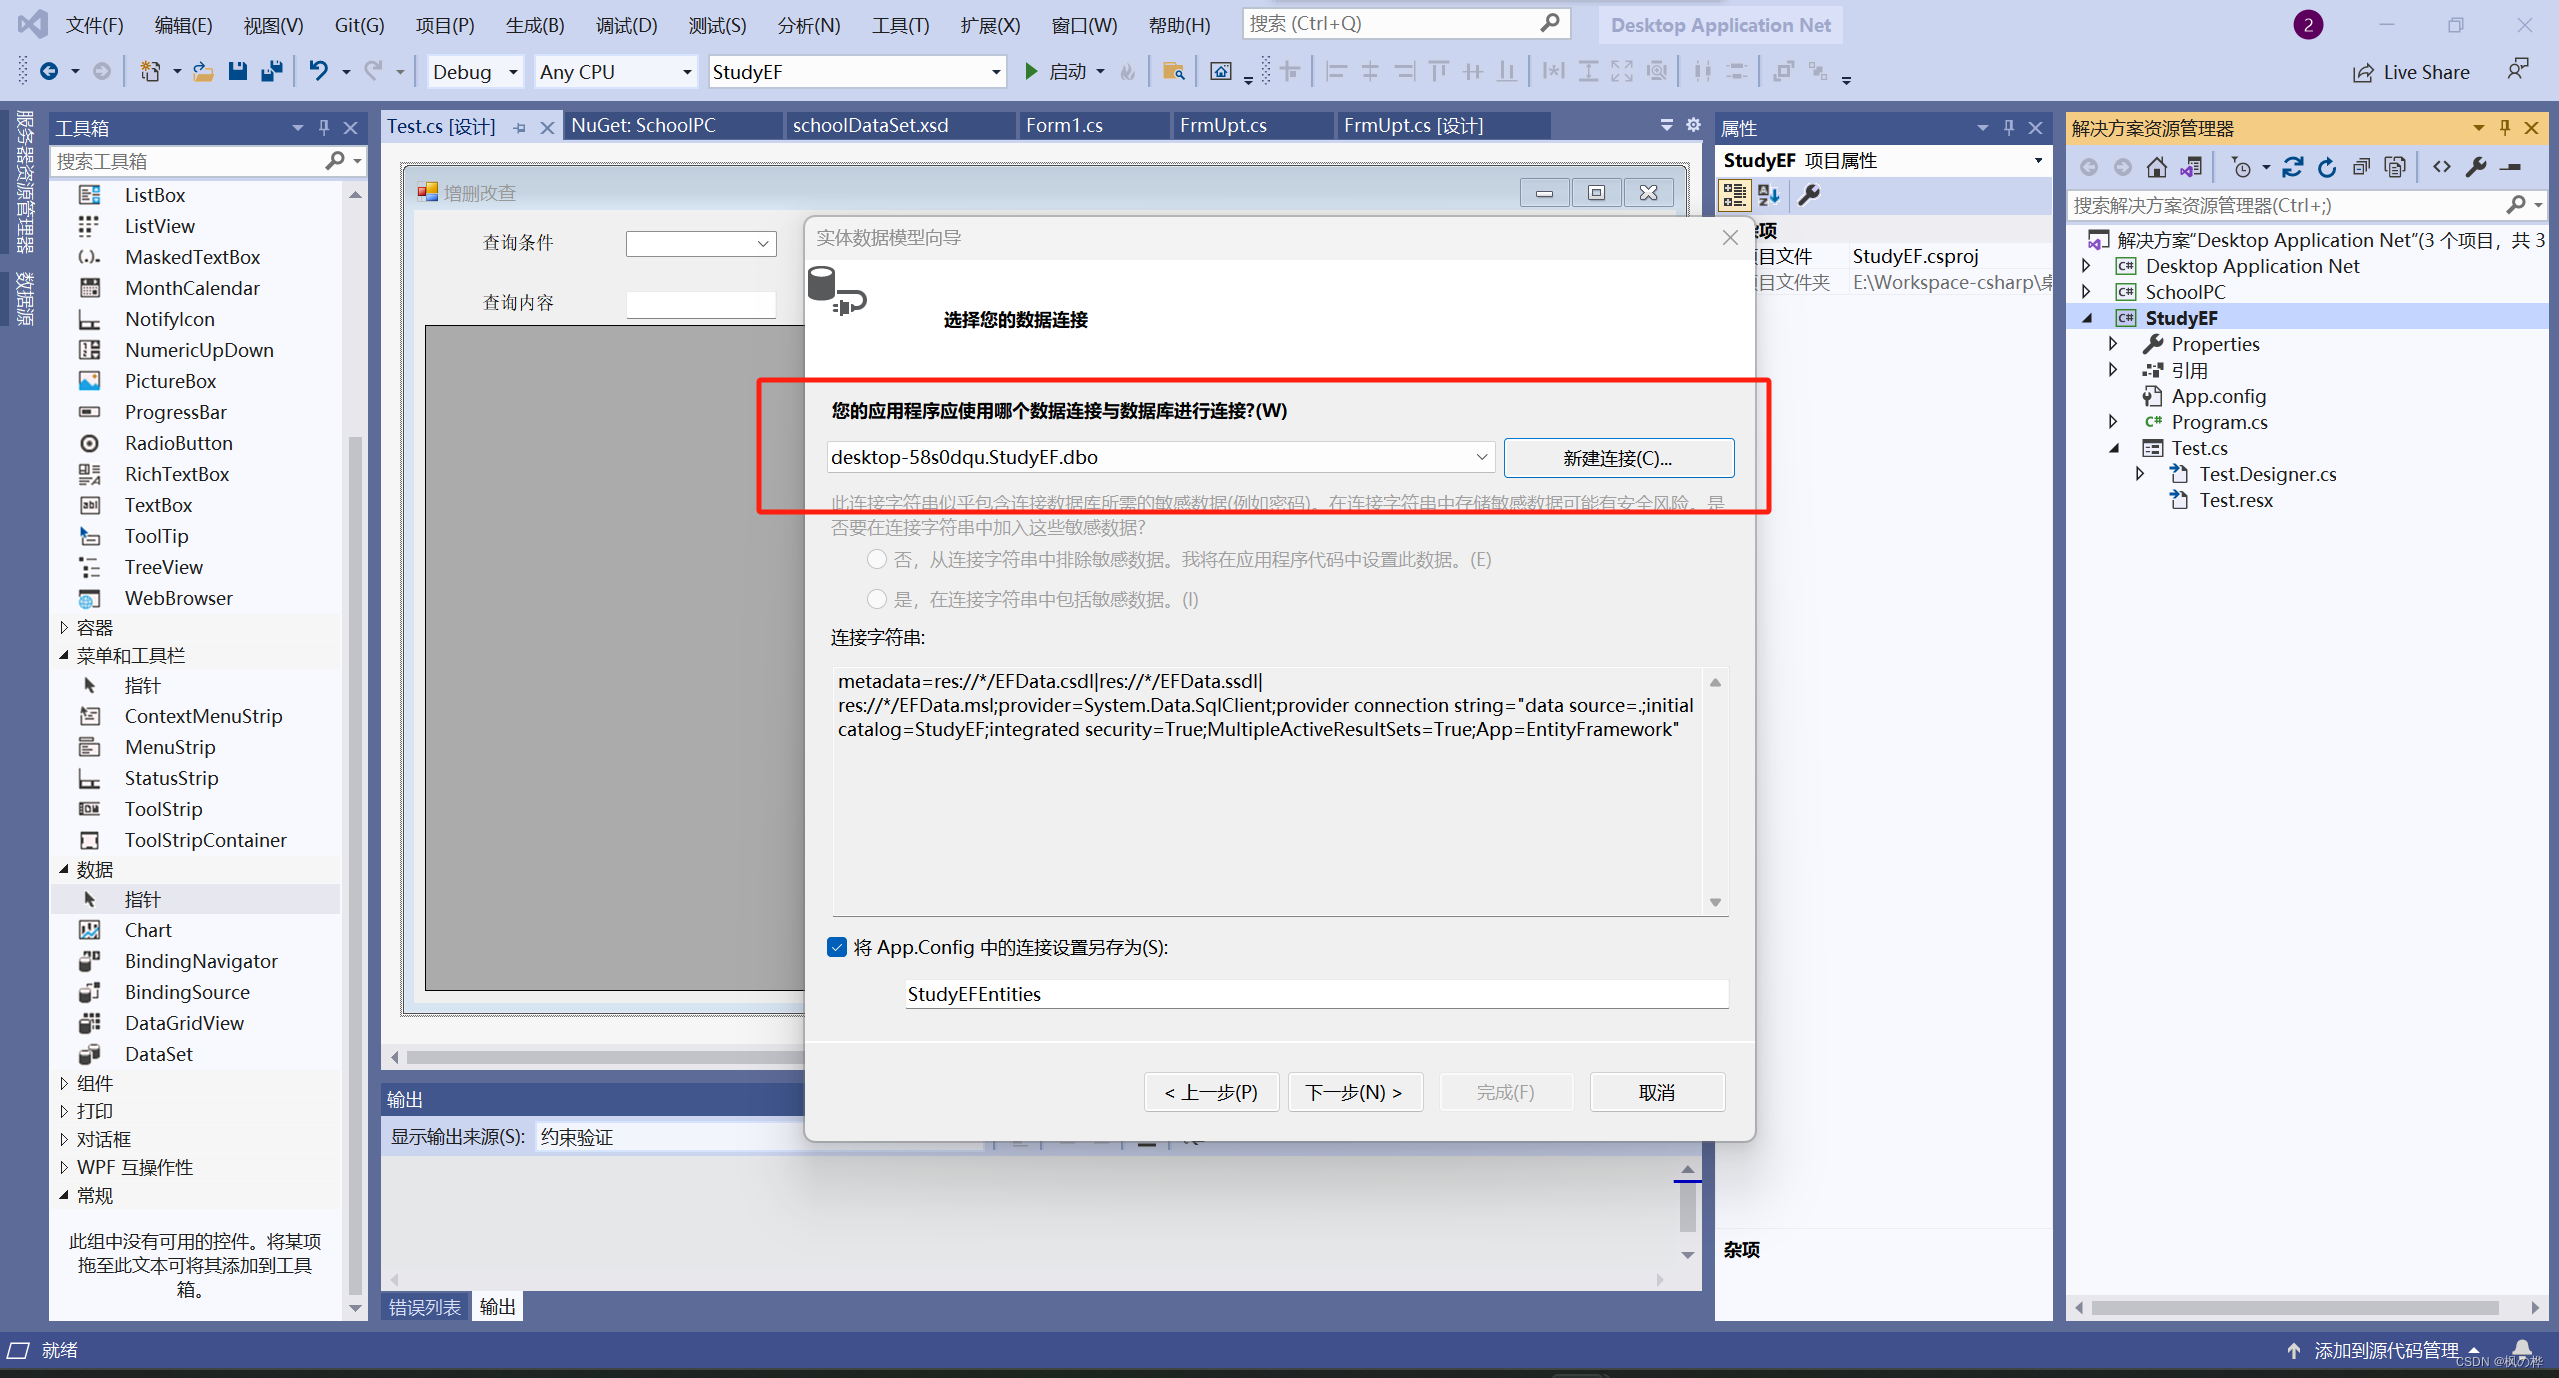Screen dimensions: 2559x1378
Task: Click the green Start debugging arrow
Action: coord(1031,71)
